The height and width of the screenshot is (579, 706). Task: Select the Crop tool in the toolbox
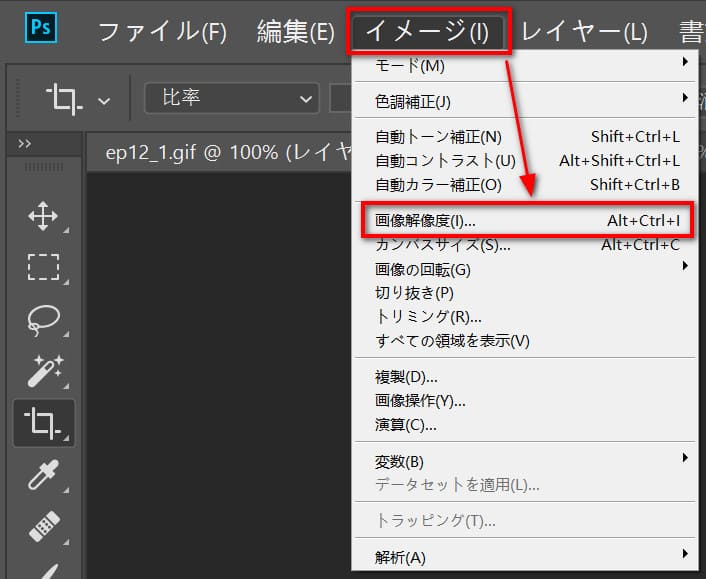coord(43,423)
